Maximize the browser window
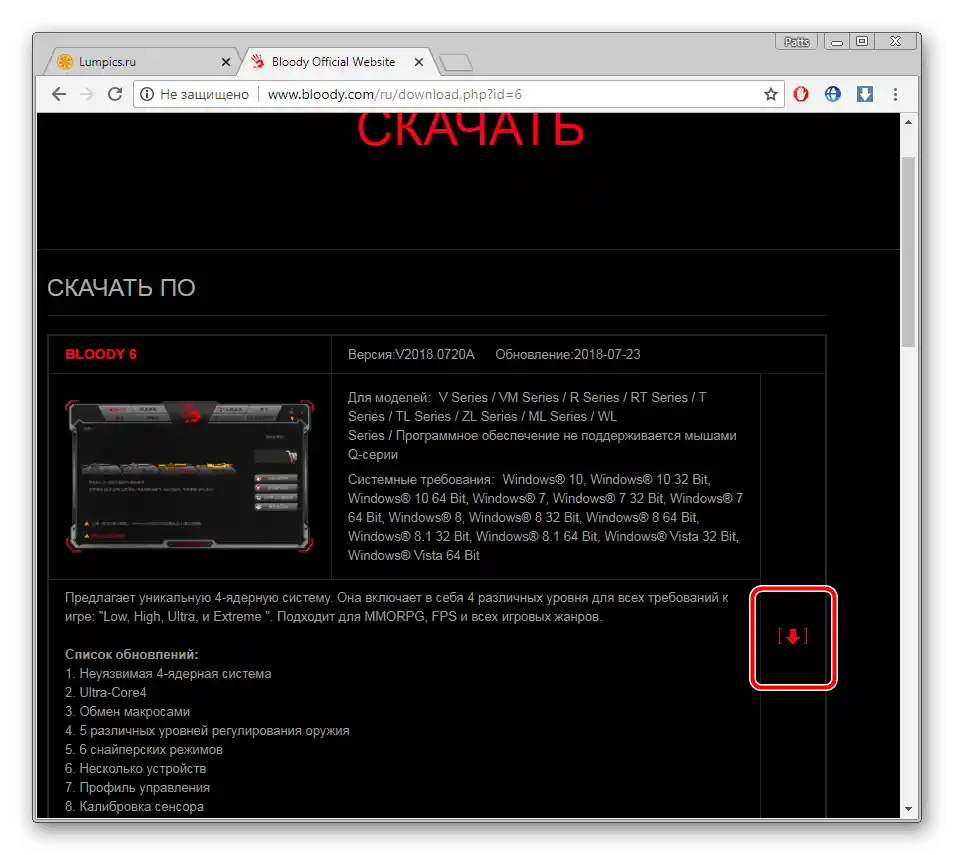Screen dimensions: 954x855 tap(862, 41)
